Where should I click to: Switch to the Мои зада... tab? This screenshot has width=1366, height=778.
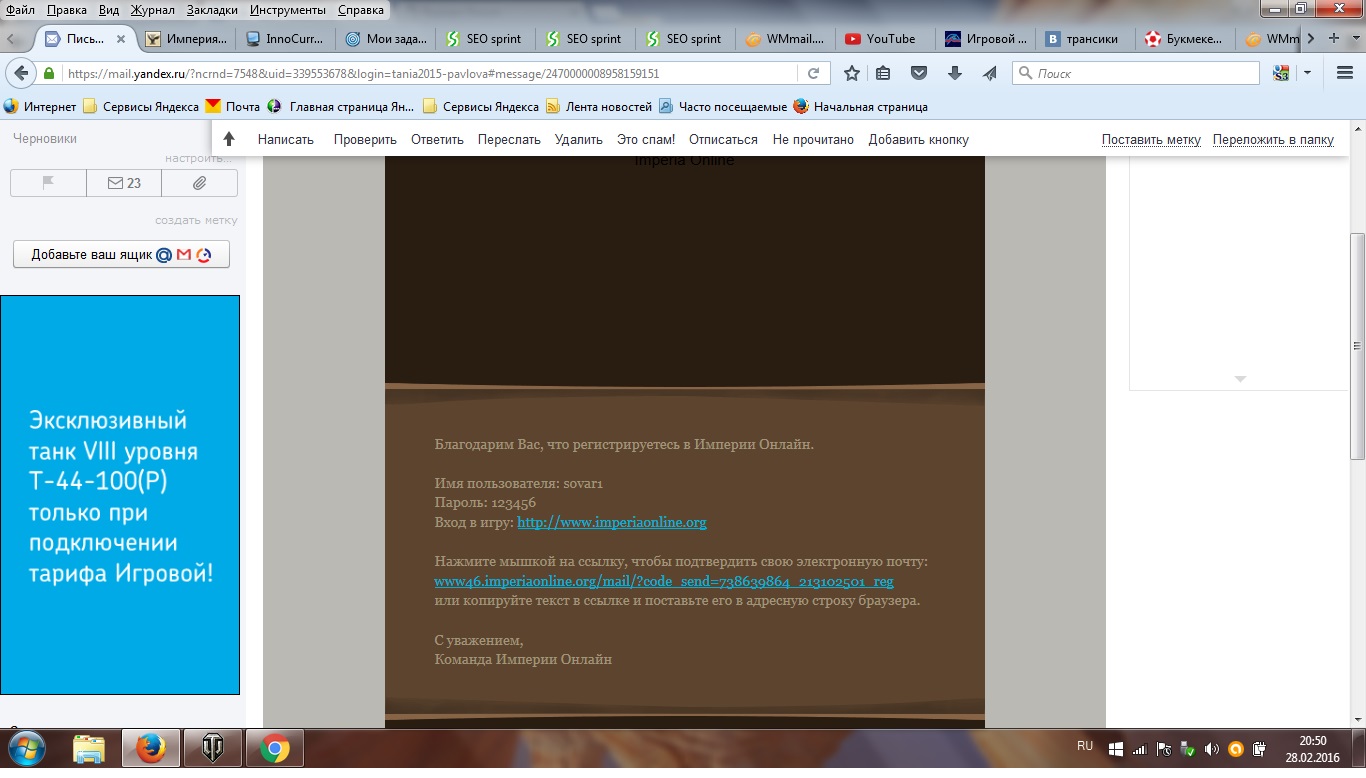point(387,39)
